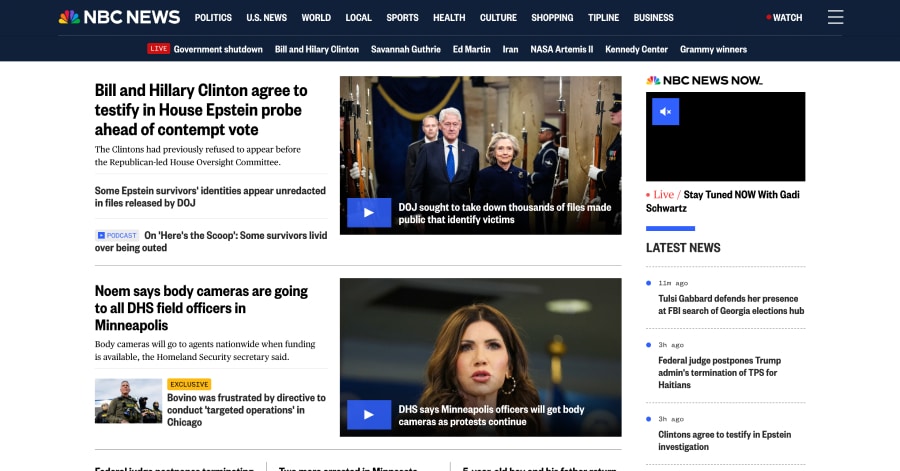Click the LIVE badge beside Government shutdown

click(158, 49)
